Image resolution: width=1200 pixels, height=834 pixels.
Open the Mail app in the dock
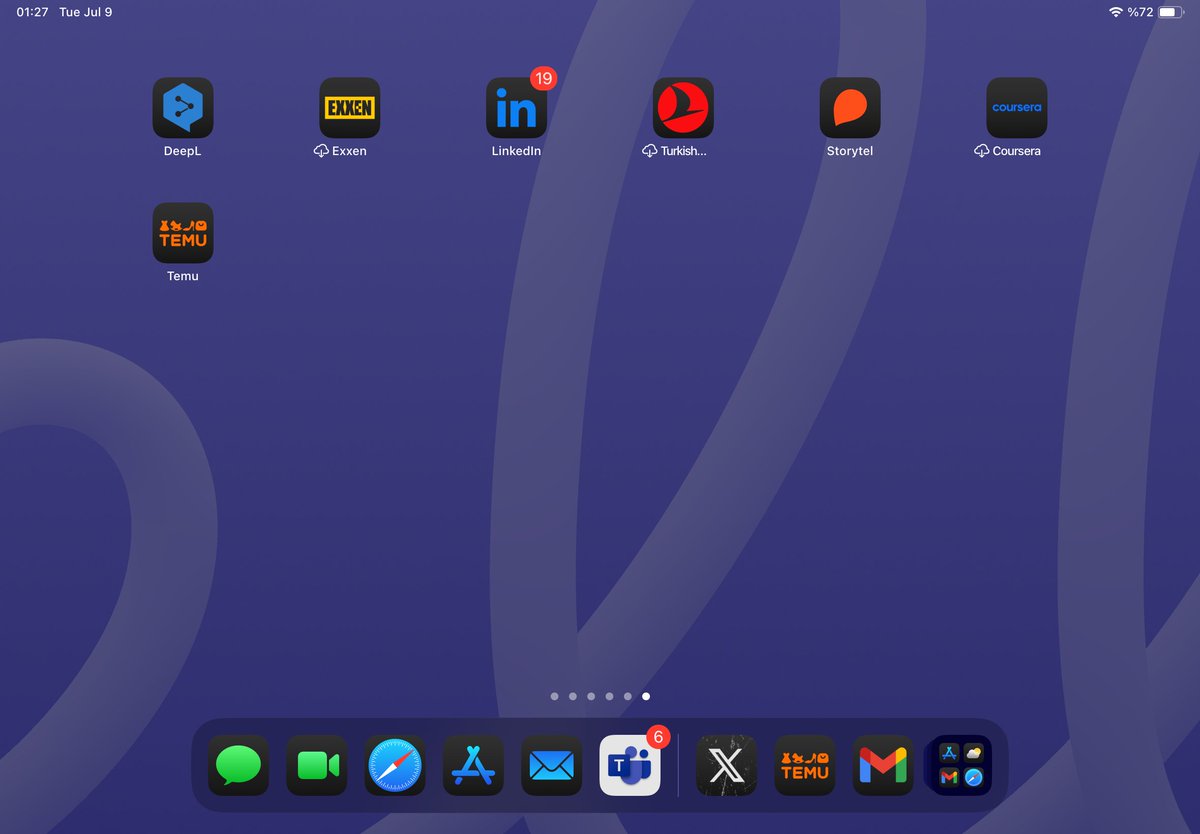click(552, 766)
